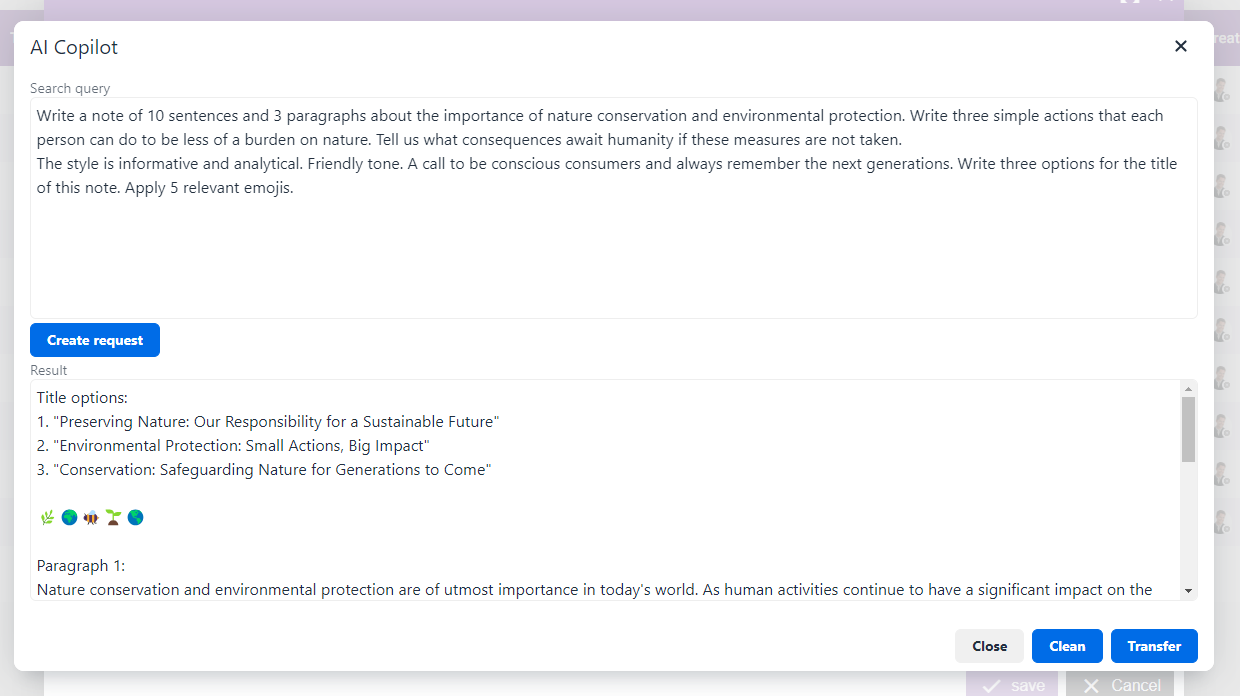Focus the Search query text area

point(614,208)
